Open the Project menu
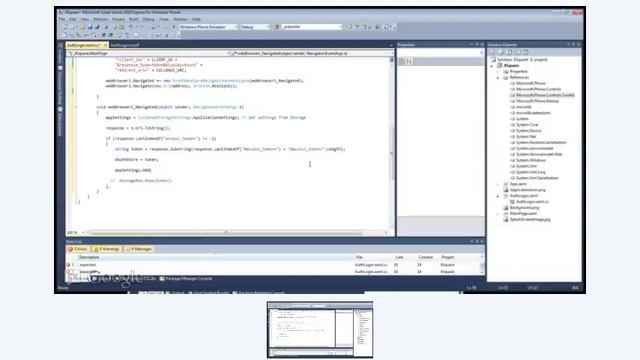Image resolution: width=640 pixels, height=360 pixels. tap(118, 19)
